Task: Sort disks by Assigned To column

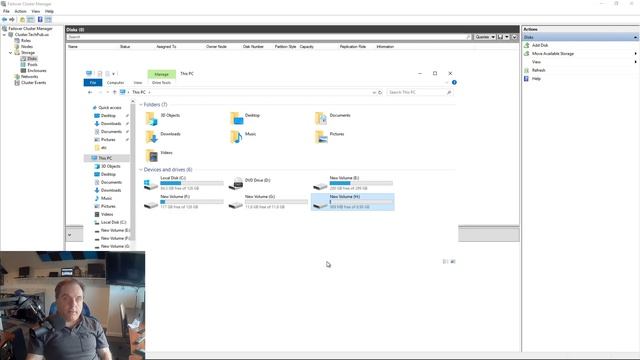Action: tap(166, 47)
